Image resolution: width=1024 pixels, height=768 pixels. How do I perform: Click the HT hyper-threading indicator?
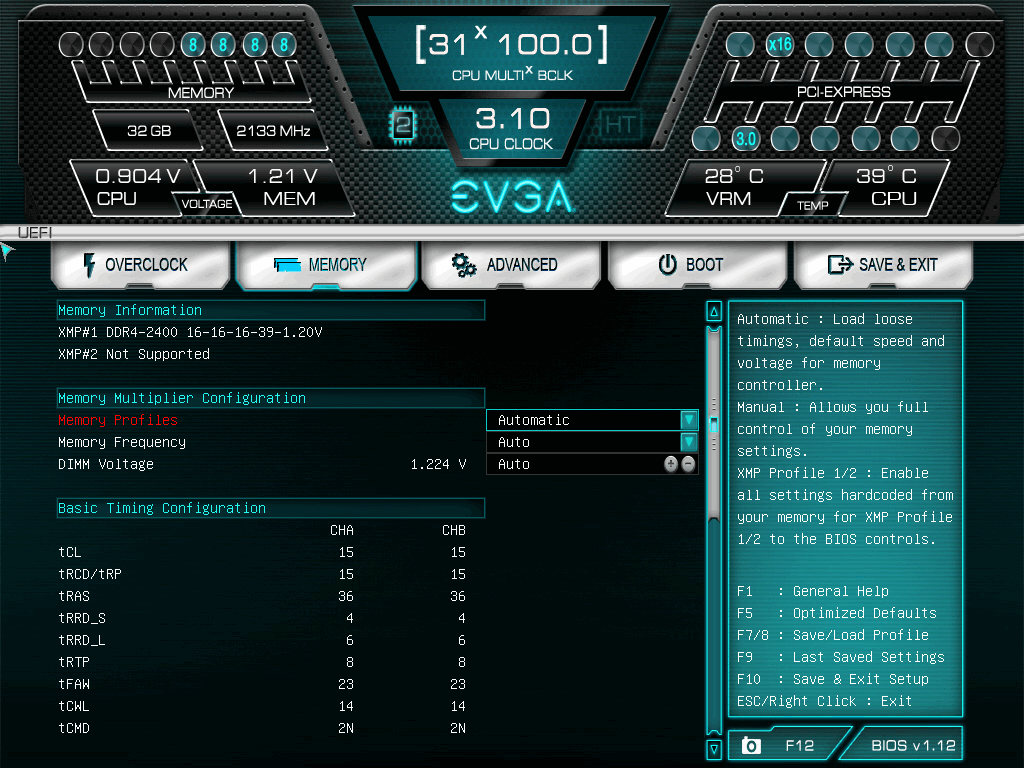pos(619,124)
